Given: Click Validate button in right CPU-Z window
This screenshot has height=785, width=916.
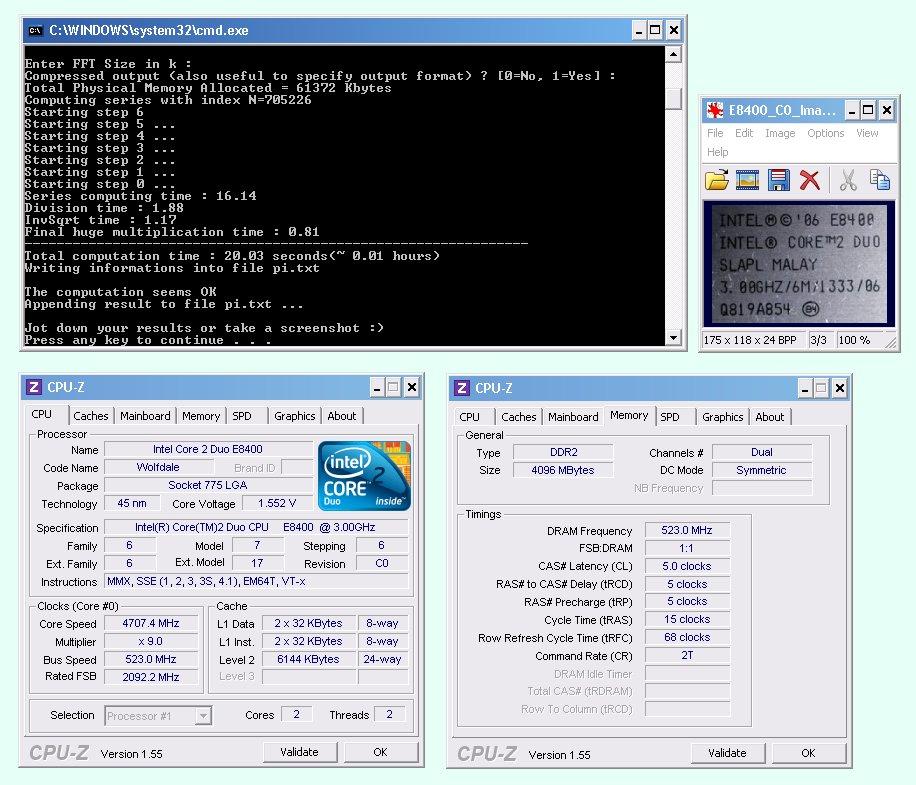Looking at the screenshot, I should point(727,753).
